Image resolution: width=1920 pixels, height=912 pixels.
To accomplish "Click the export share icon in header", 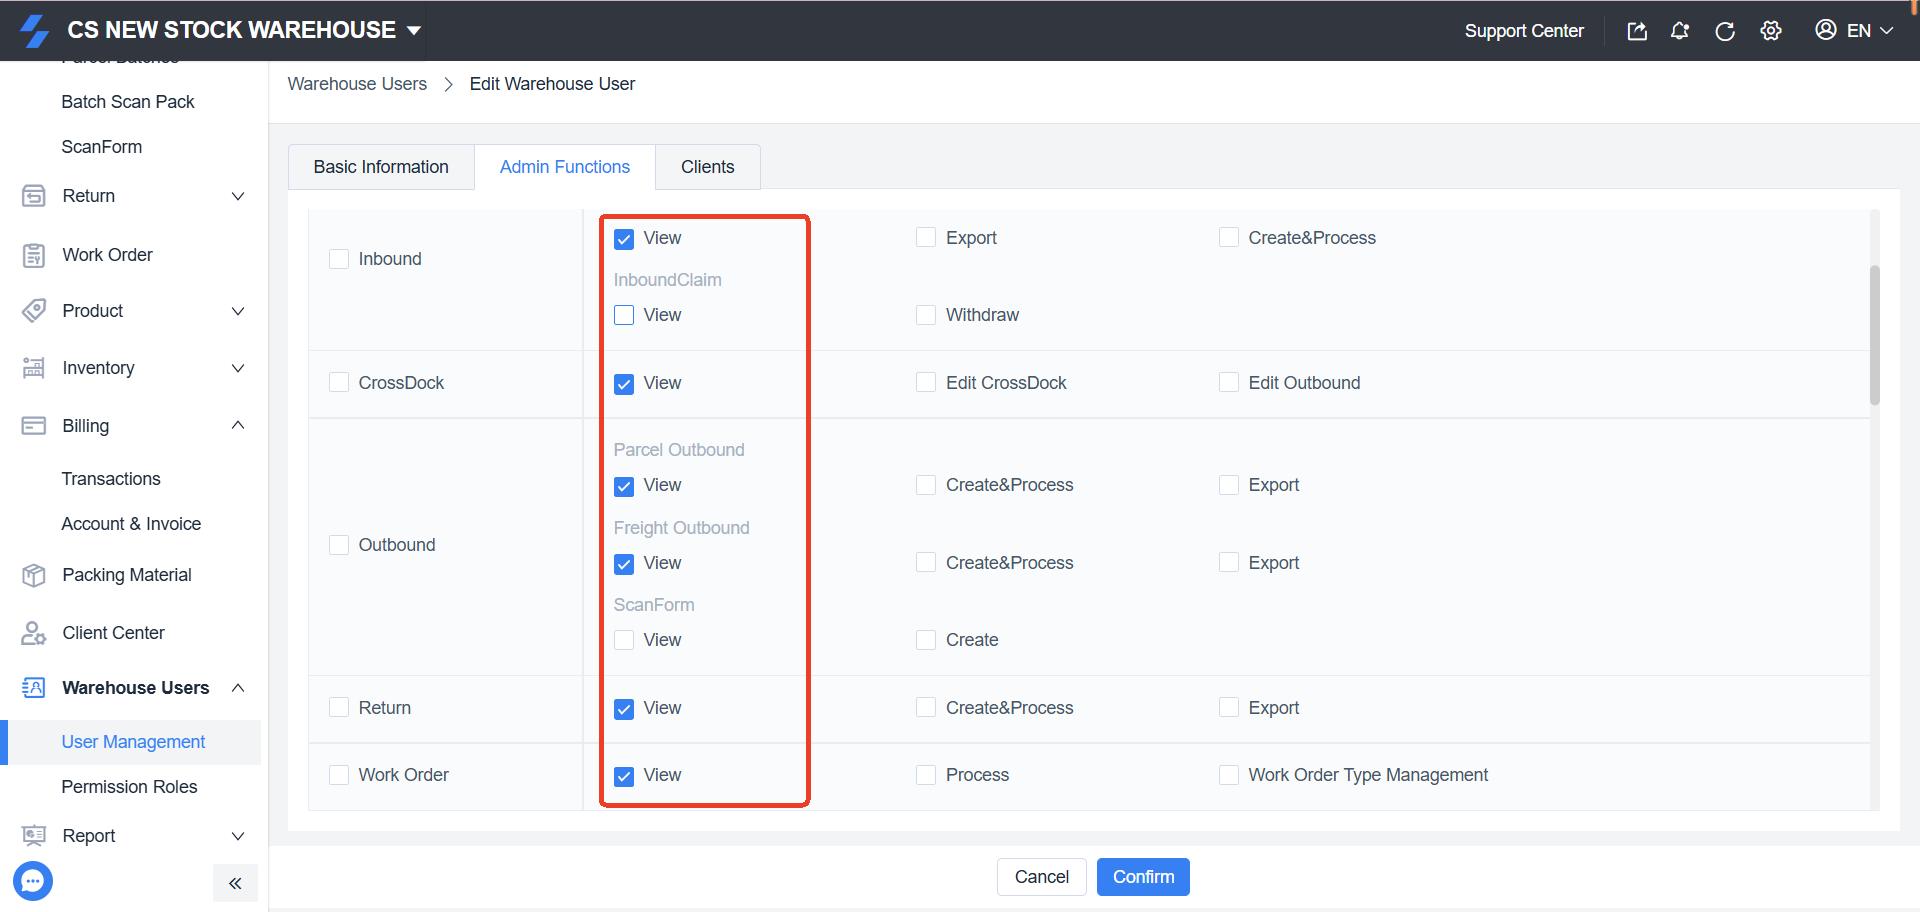I will [1637, 31].
